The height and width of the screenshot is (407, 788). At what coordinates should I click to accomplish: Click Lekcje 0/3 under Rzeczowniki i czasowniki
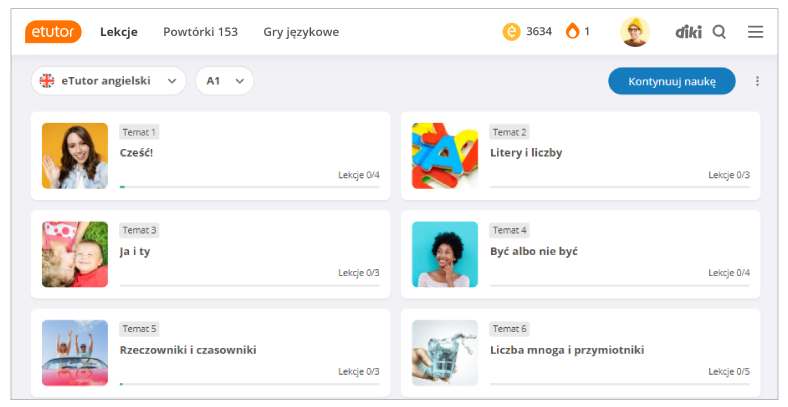click(359, 371)
